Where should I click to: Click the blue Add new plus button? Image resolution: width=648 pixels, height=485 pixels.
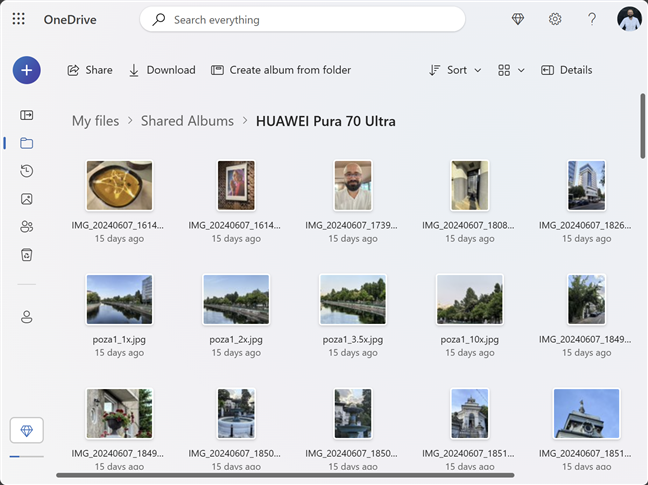pyautogui.click(x=27, y=70)
